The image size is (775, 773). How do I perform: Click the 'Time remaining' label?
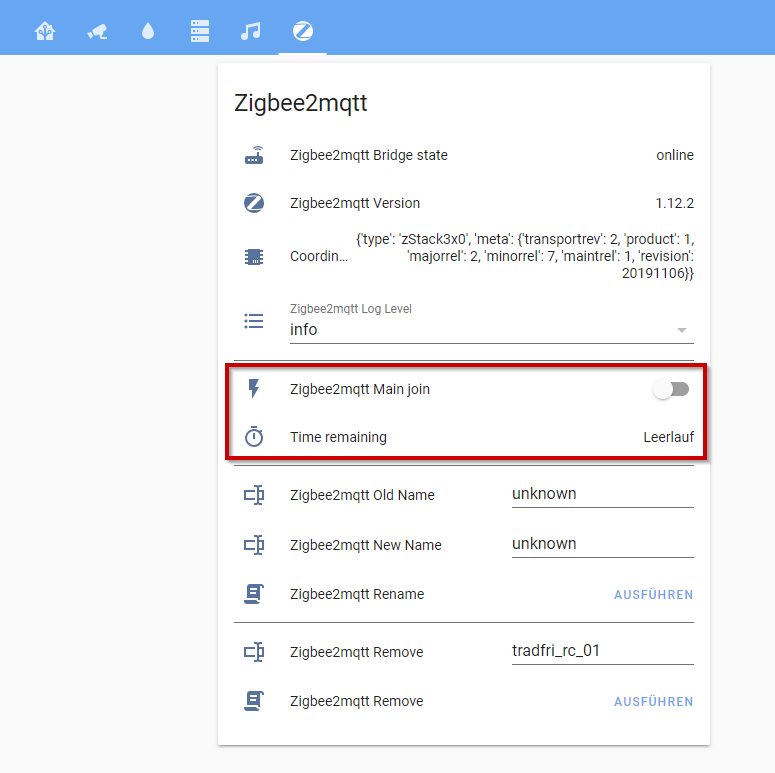(338, 437)
